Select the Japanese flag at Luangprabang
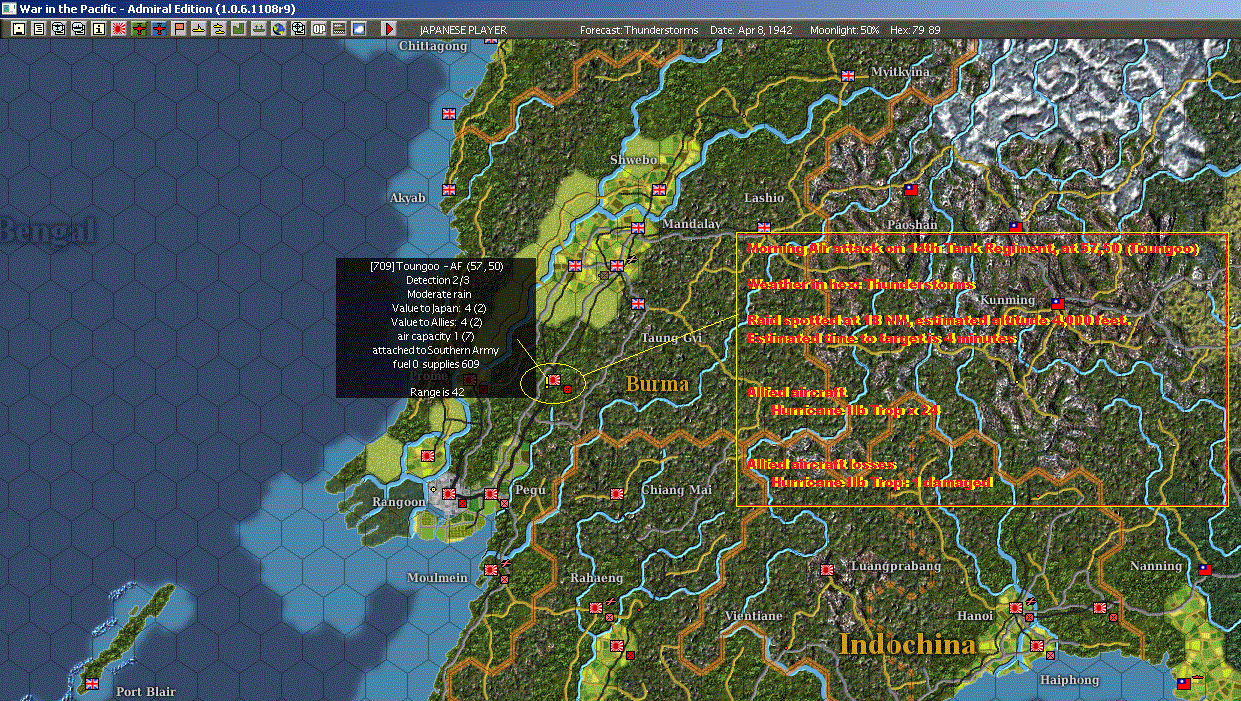Screen dimensions: 1241x701 (x=827, y=569)
